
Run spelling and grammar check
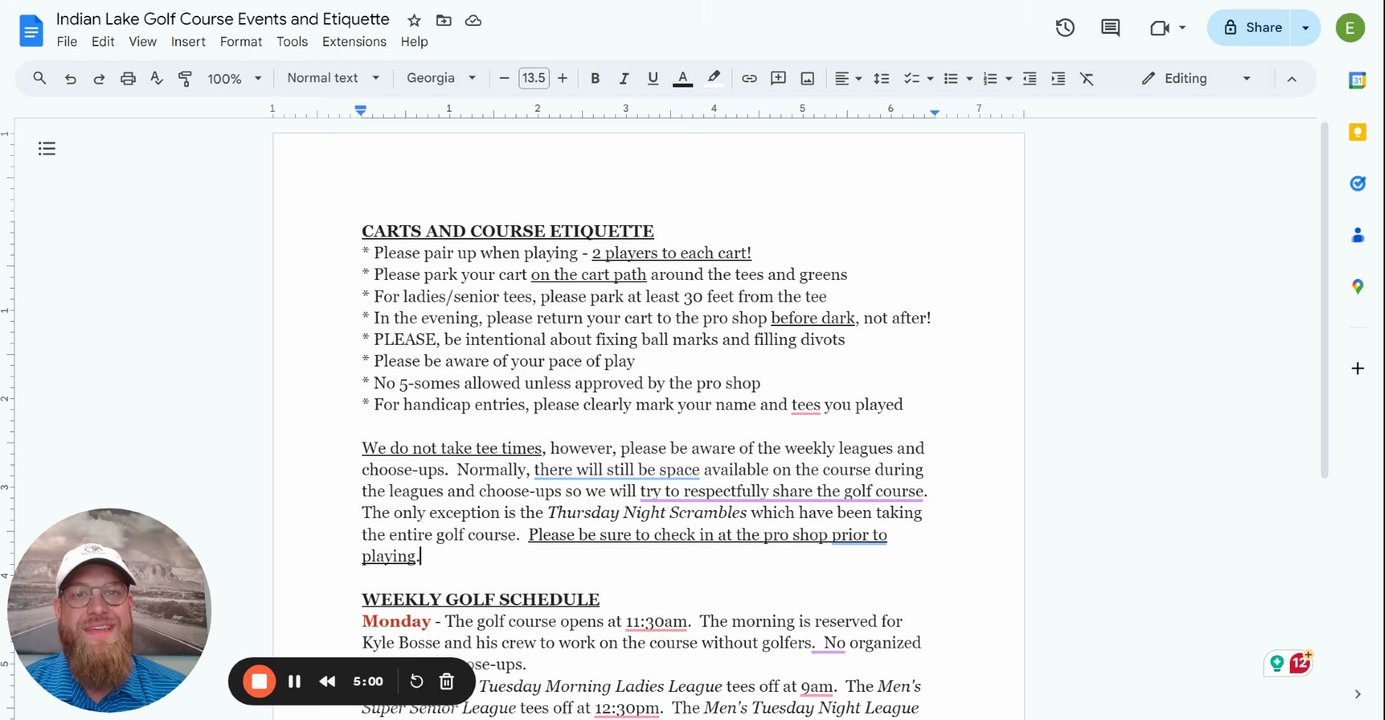pos(156,78)
